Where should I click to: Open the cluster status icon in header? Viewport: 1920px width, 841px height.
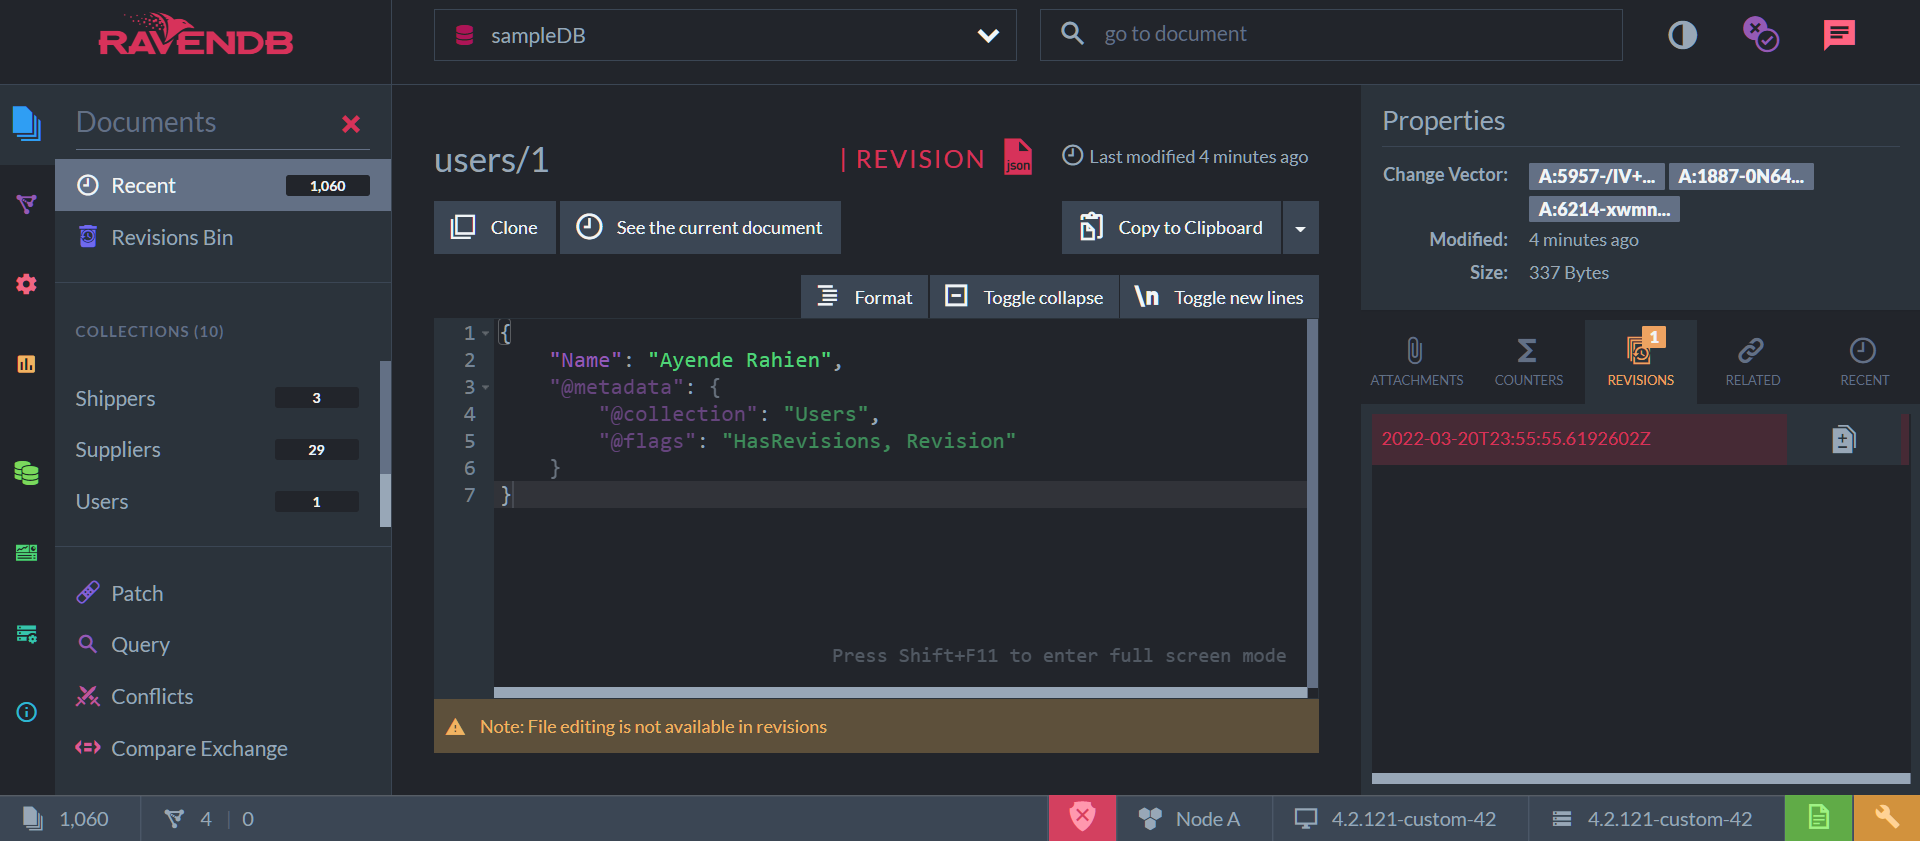[1760, 34]
